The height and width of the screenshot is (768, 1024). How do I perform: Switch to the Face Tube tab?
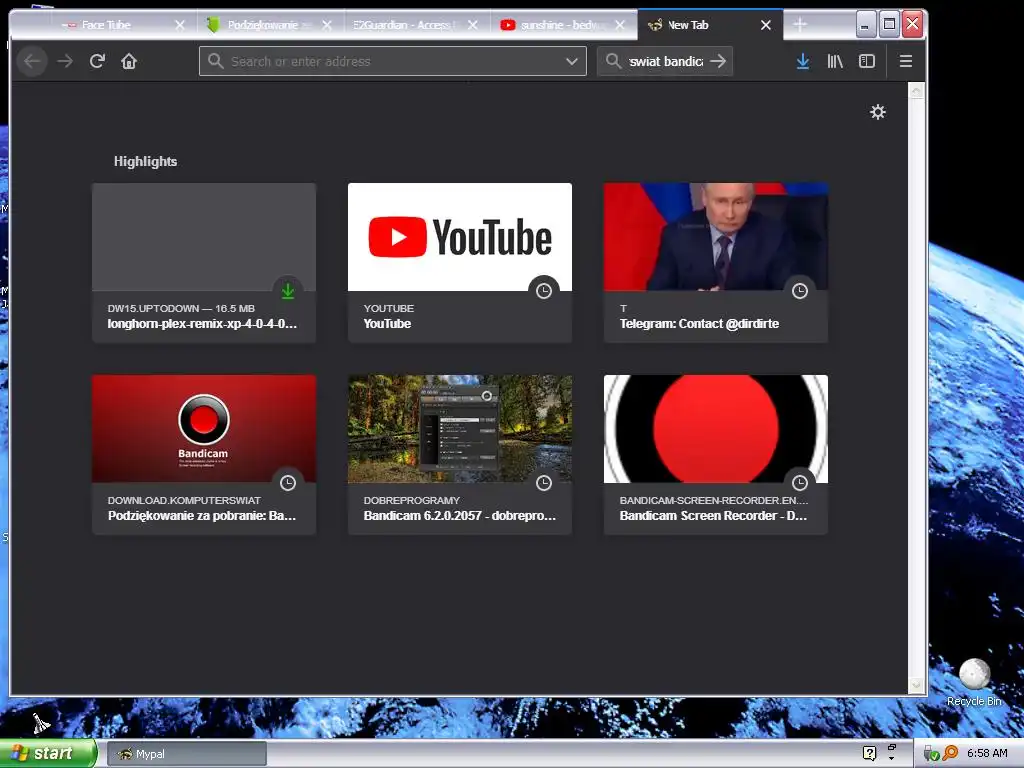[106, 25]
